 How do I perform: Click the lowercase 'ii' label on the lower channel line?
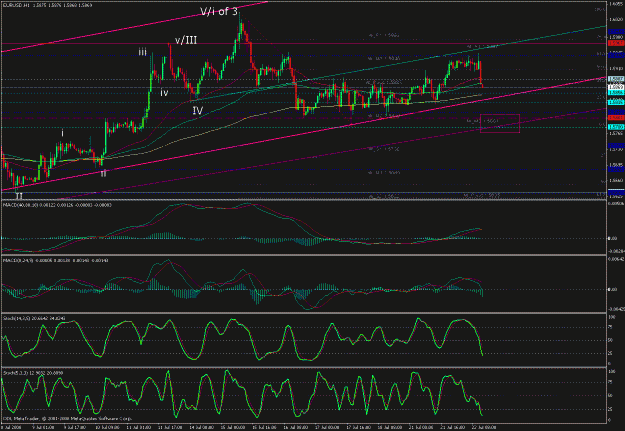pyautogui.click(x=103, y=173)
